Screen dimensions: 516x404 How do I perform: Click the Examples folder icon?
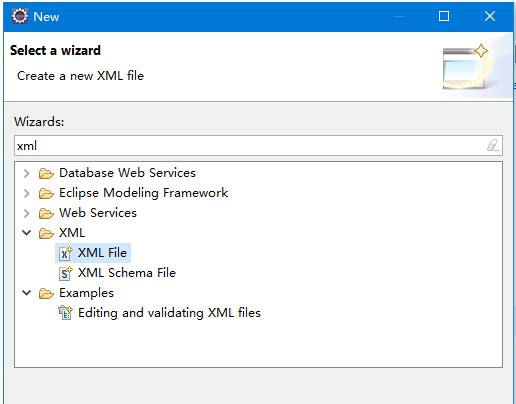[x=46, y=293]
